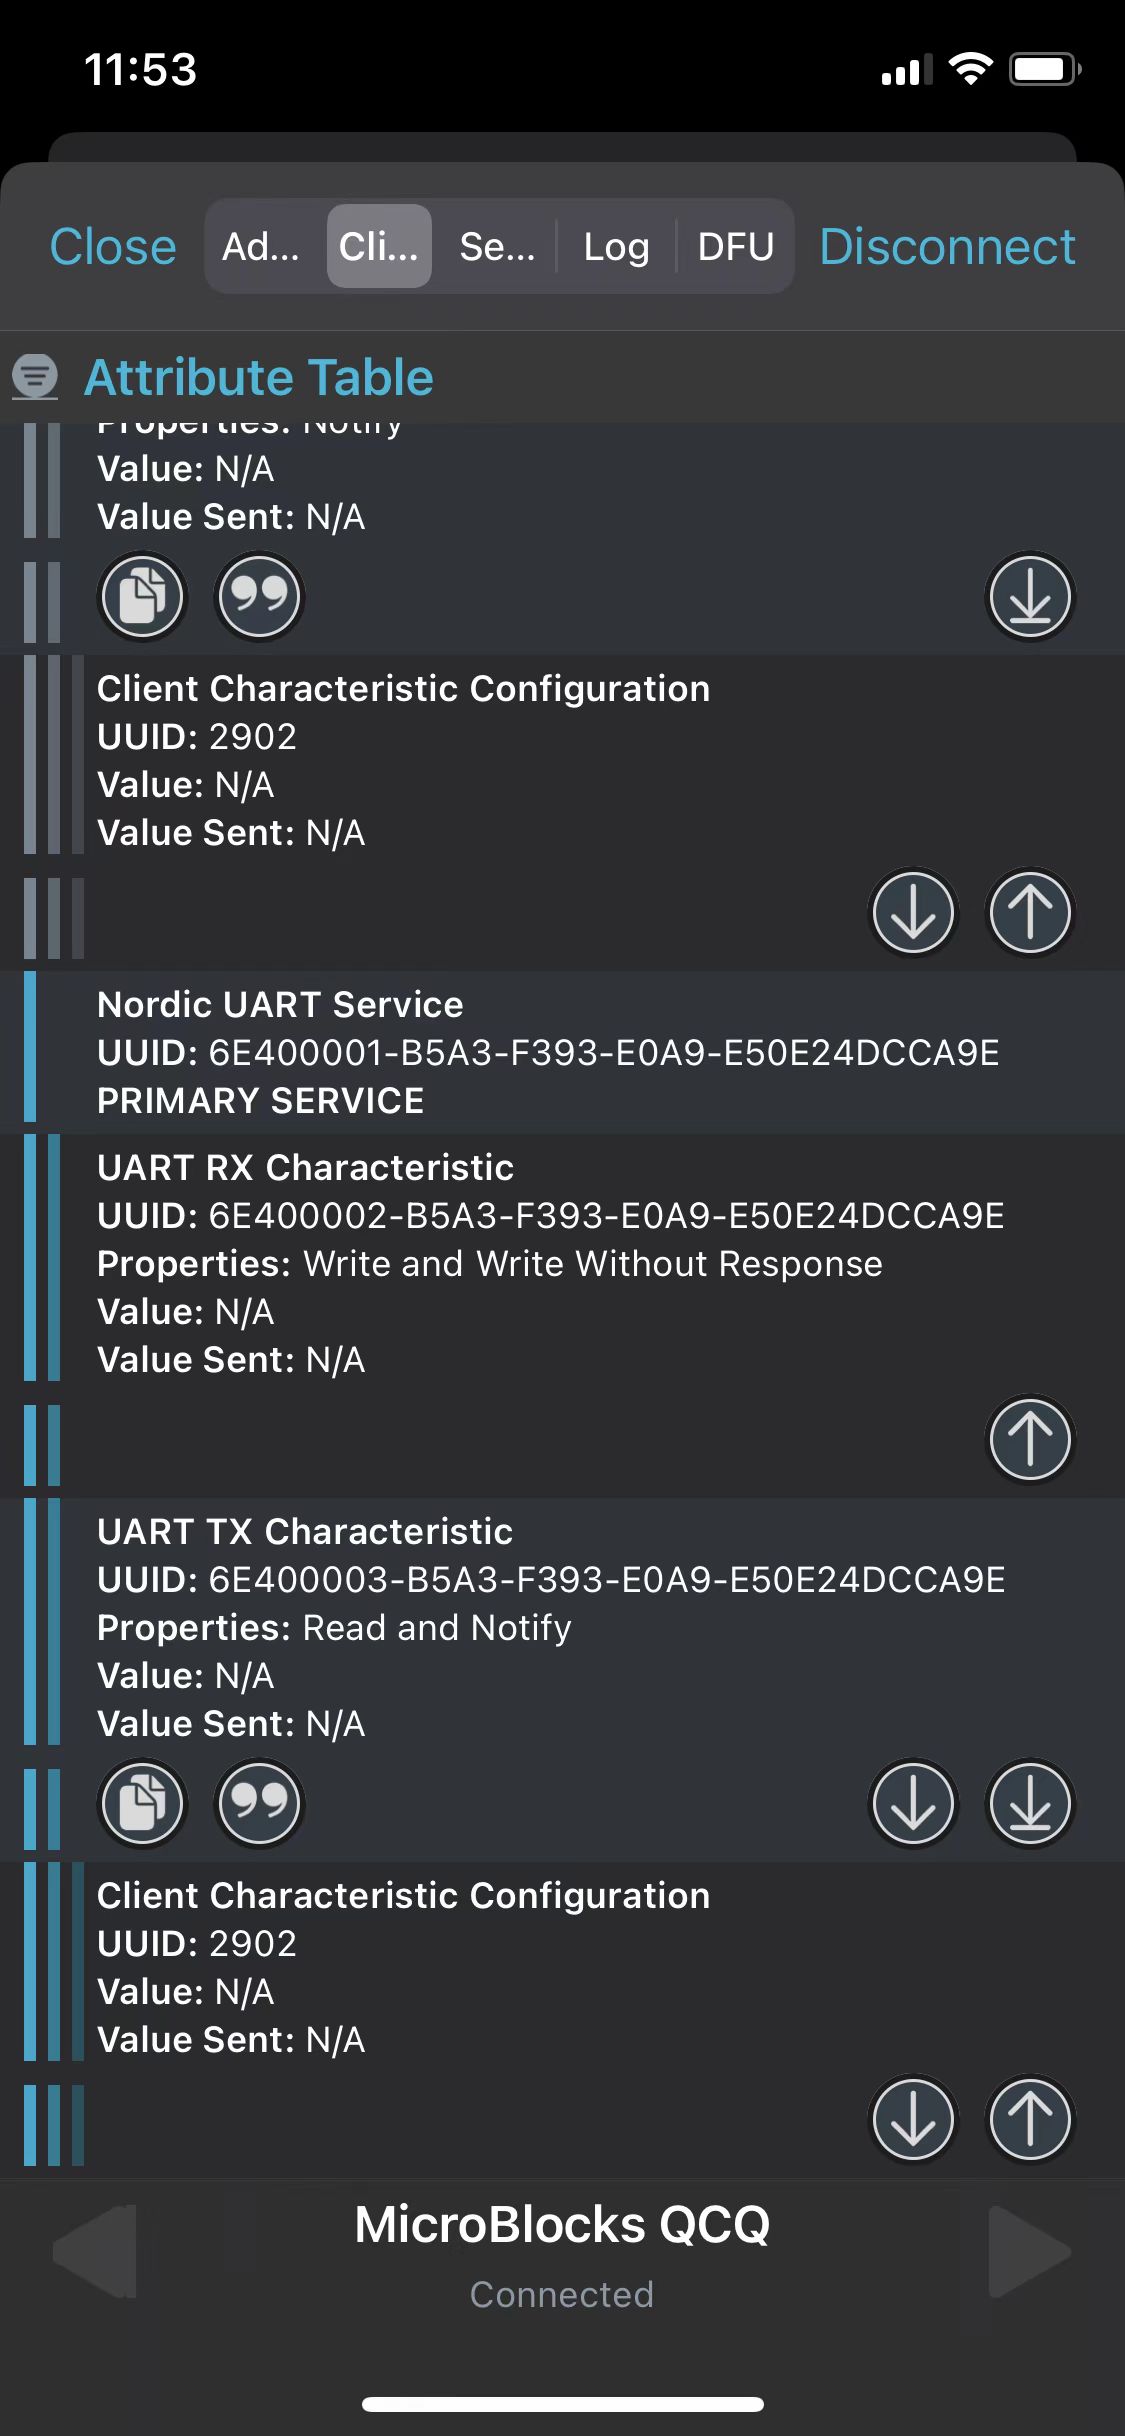Tap quote format icon under UART TX Characteristic

[259, 1803]
